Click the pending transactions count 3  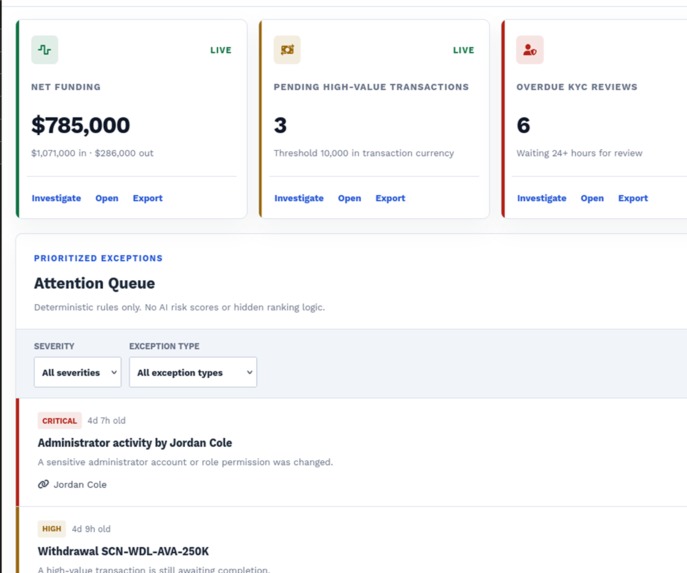(280, 125)
